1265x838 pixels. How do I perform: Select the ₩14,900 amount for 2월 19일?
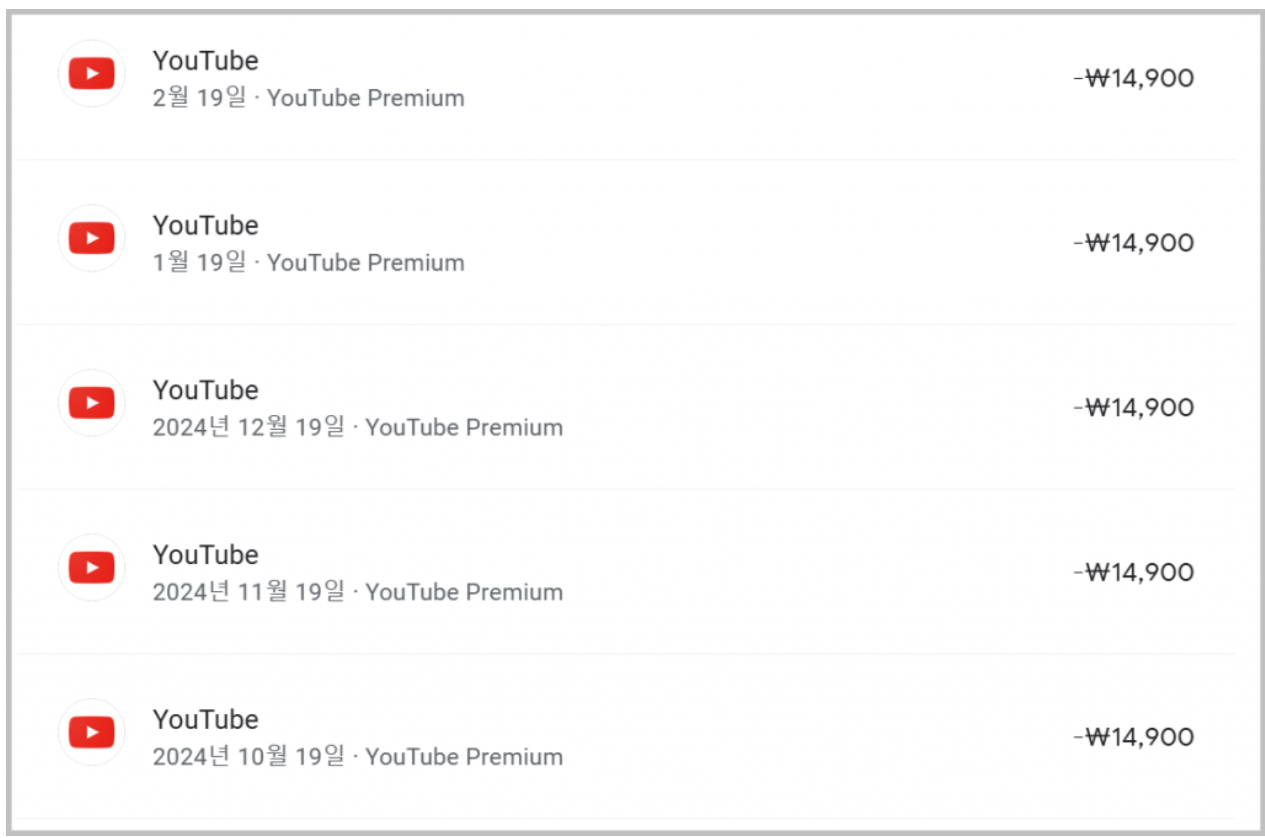pos(1134,78)
